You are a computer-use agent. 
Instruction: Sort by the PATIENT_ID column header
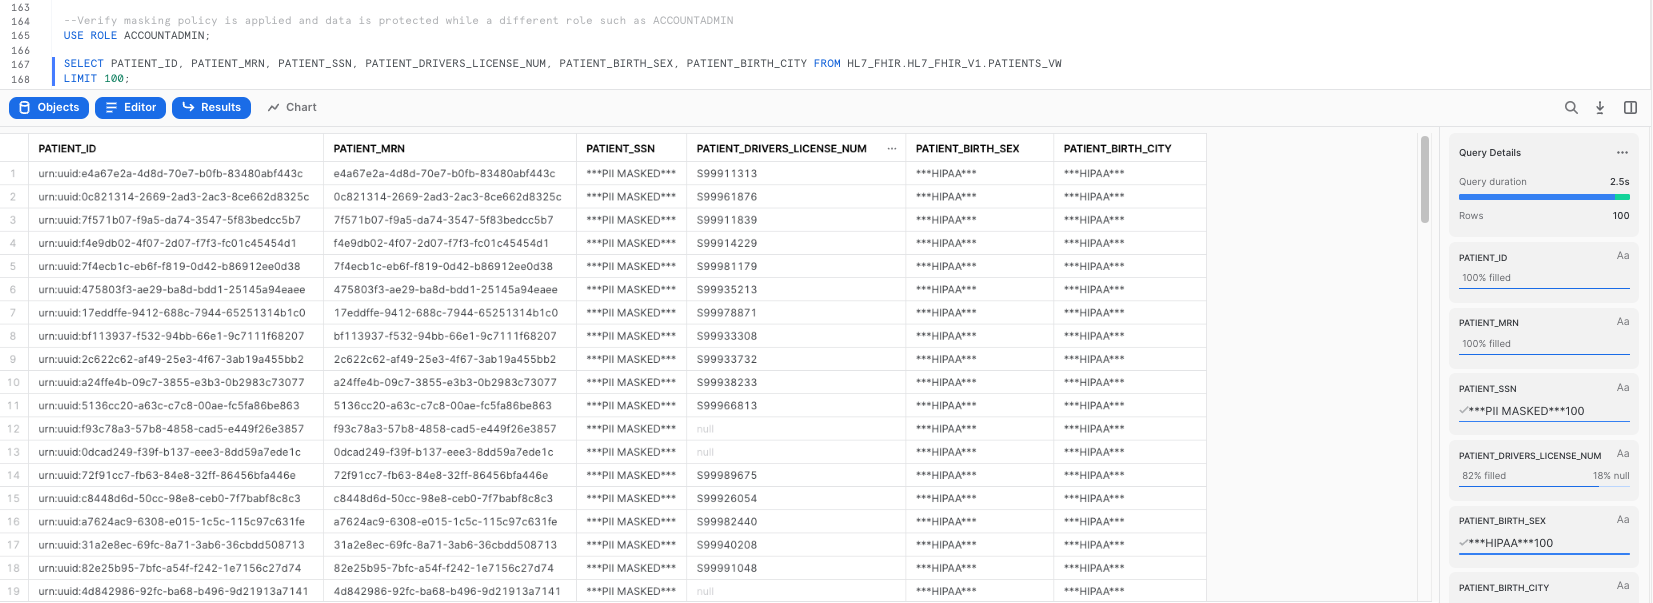pos(68,149)
